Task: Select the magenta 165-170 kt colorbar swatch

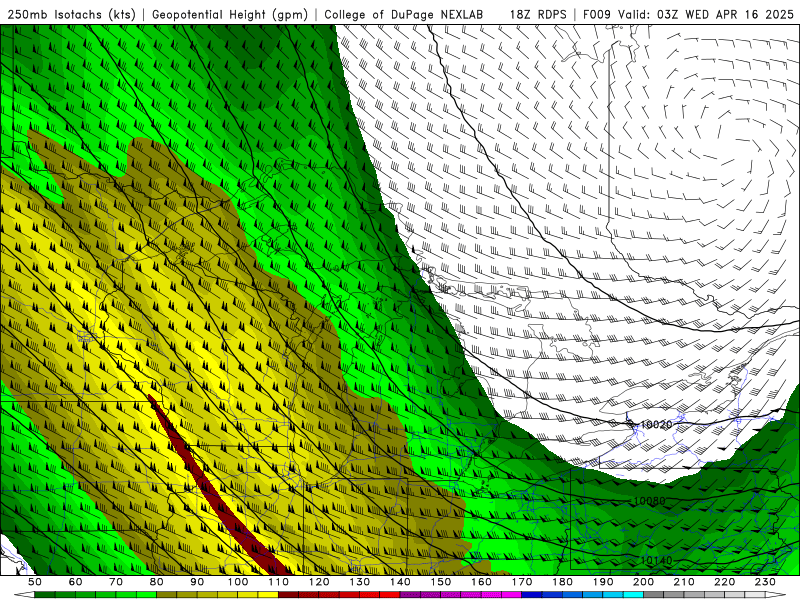Action: [x=511, y=595]
